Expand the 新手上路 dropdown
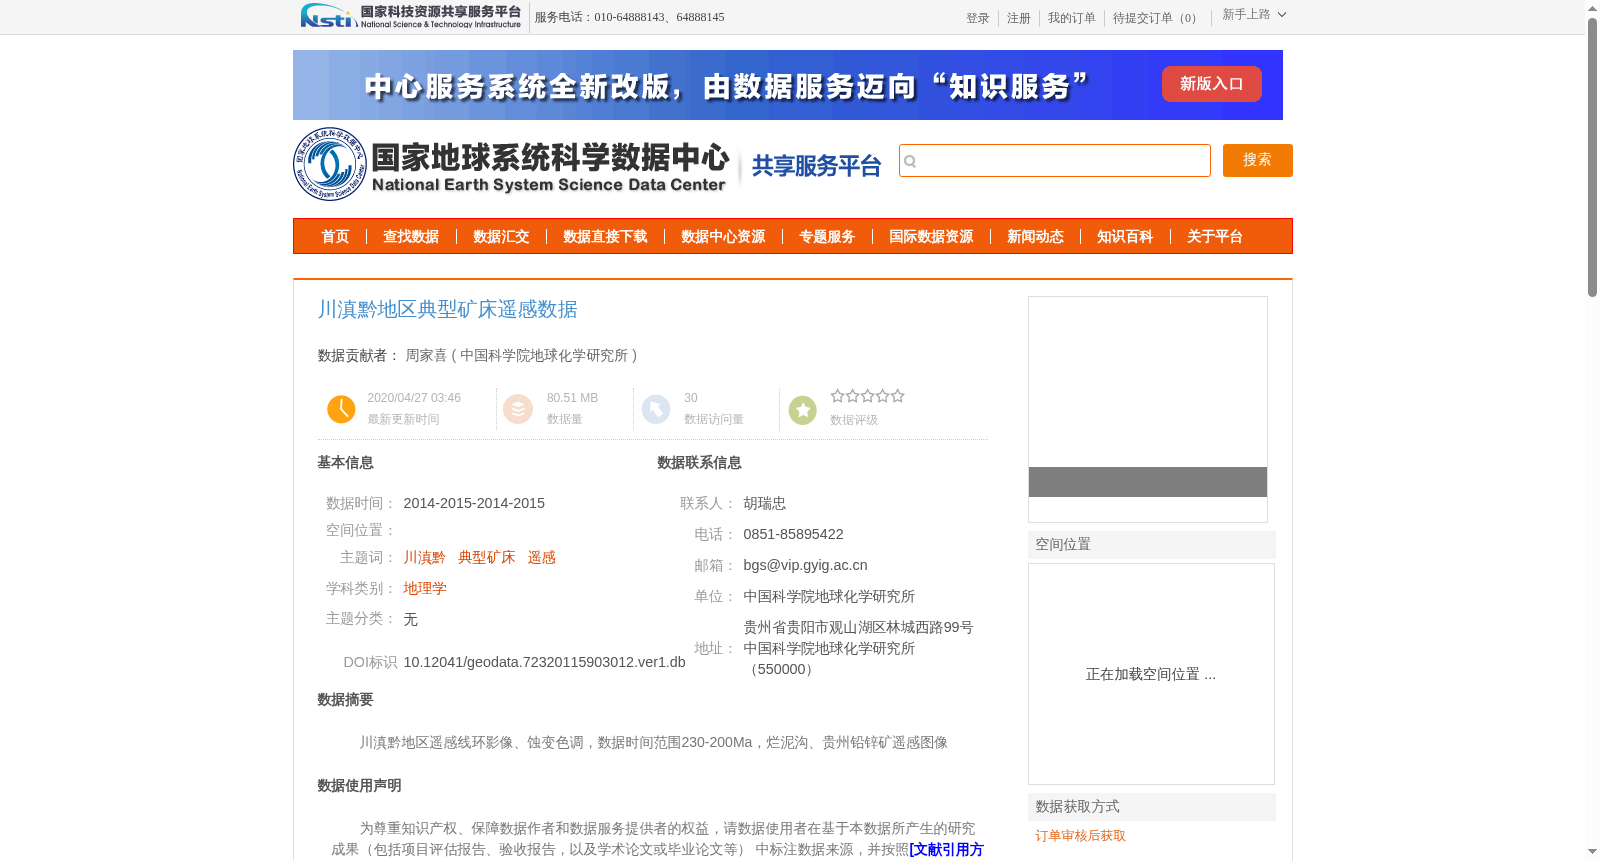 click(x=1254, y=15)
